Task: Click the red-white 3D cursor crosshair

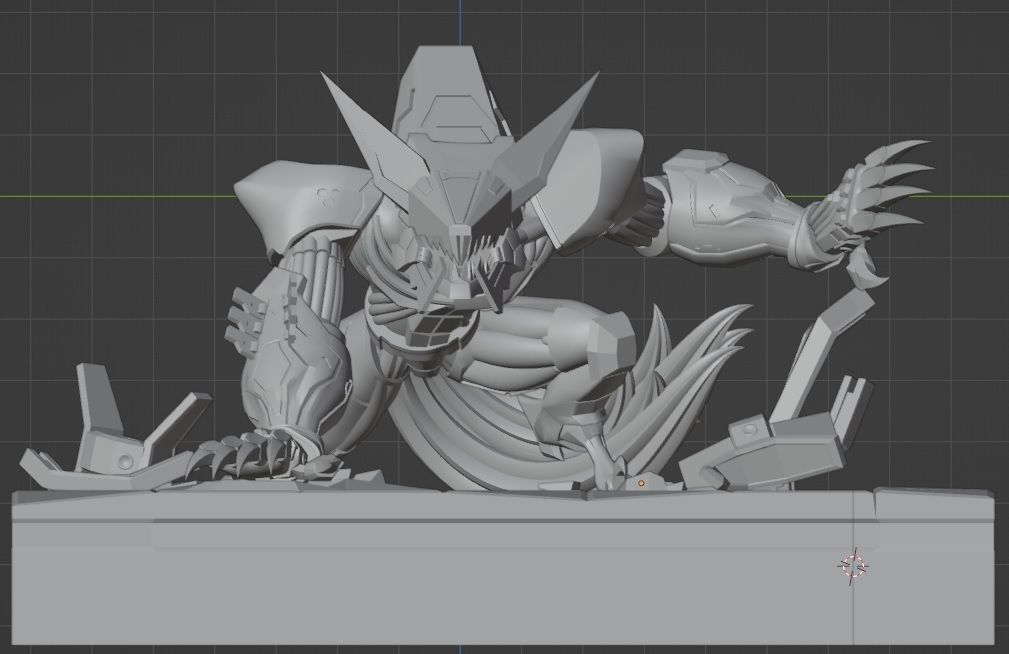Action: click(x=854, y=566)
